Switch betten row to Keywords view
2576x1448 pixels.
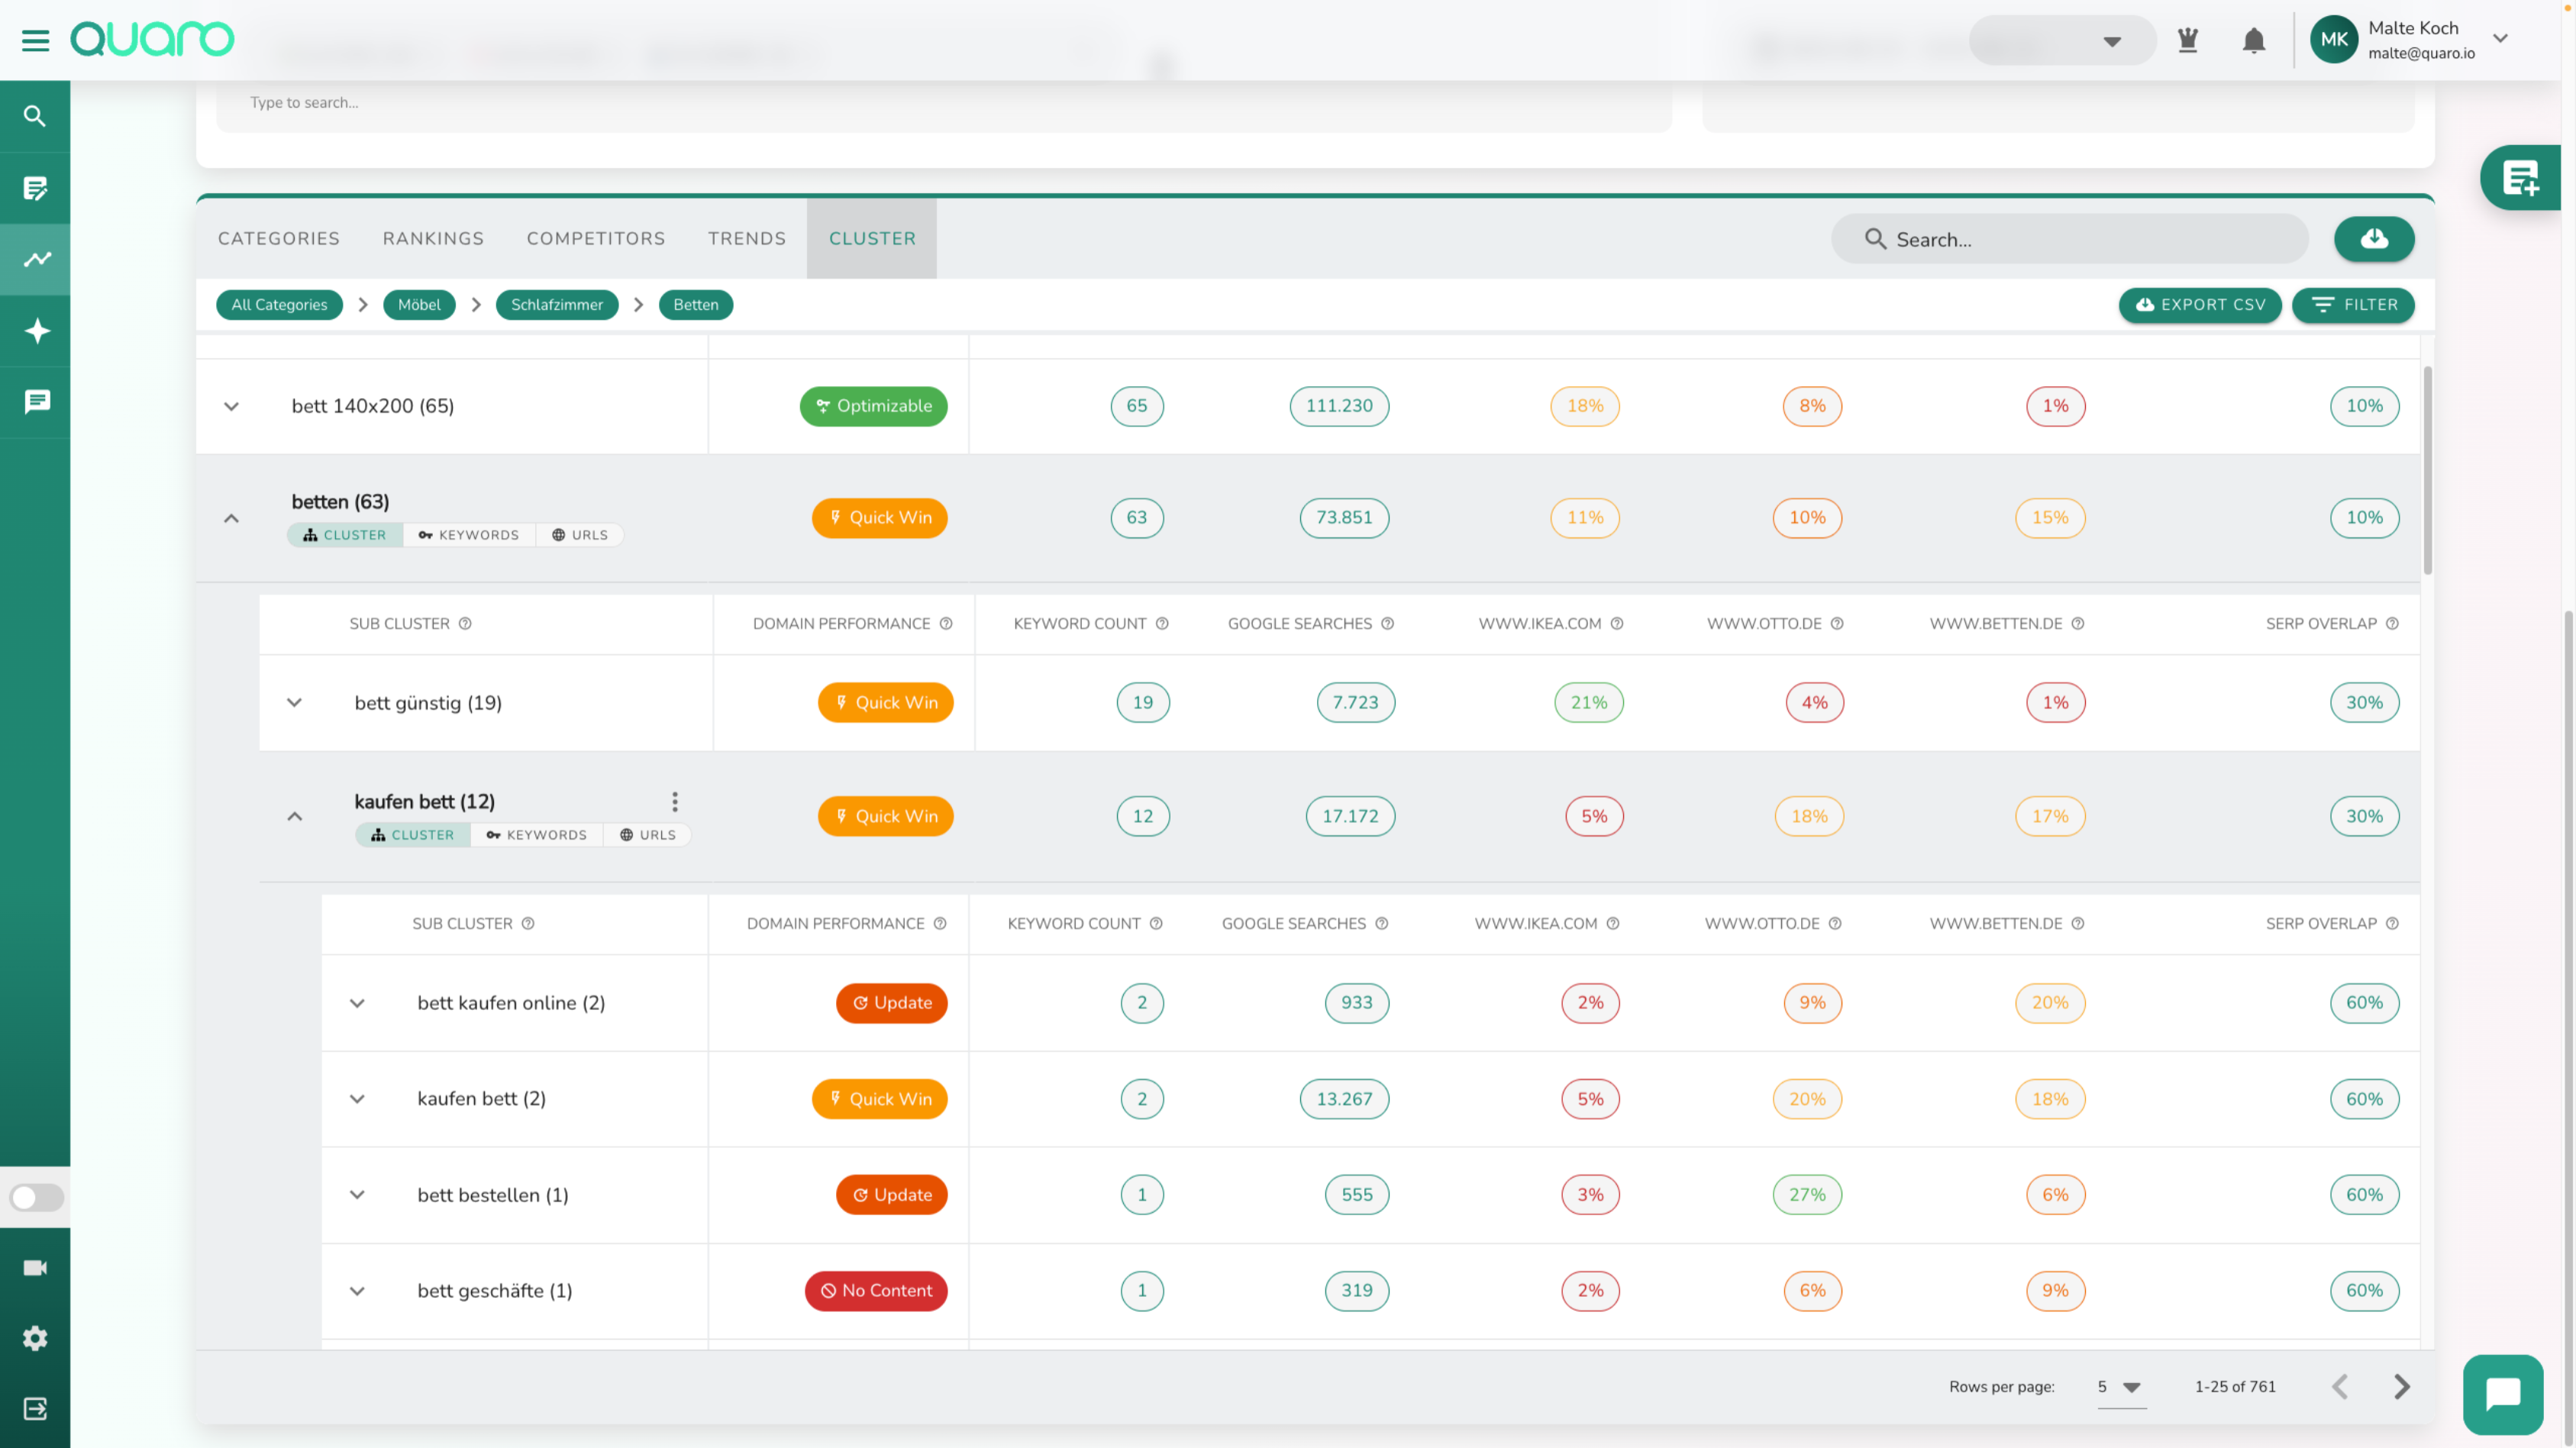click(x=469, y=535)
